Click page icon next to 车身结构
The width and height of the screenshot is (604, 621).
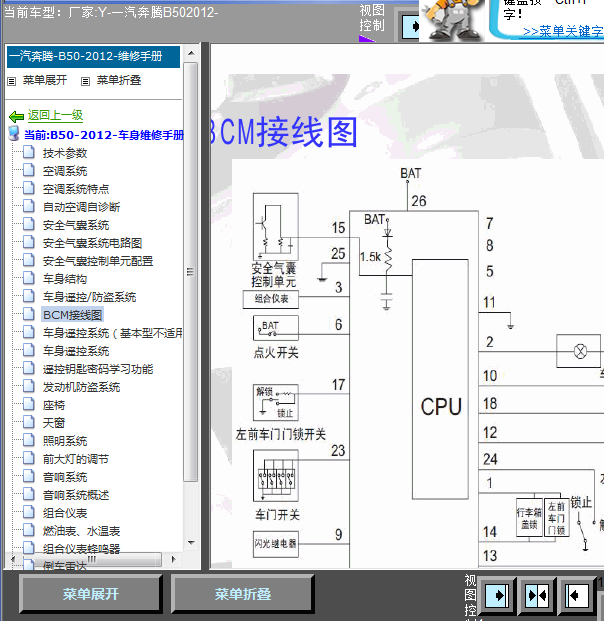tap(29, 278)
